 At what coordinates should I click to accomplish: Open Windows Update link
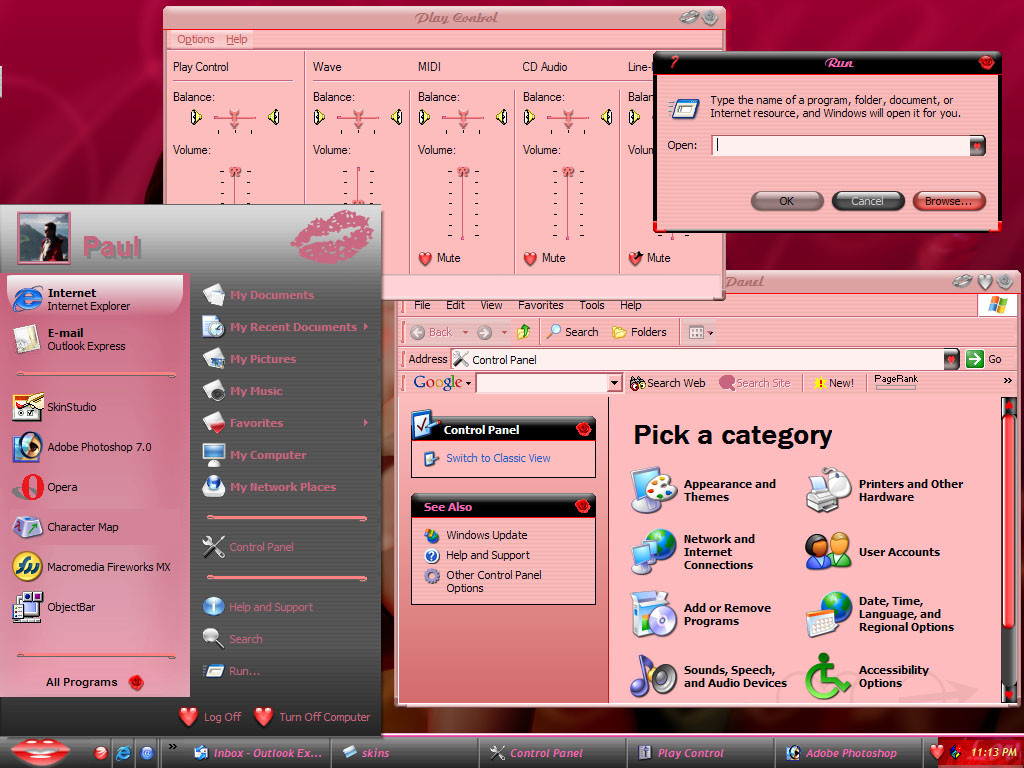[487, 535]
